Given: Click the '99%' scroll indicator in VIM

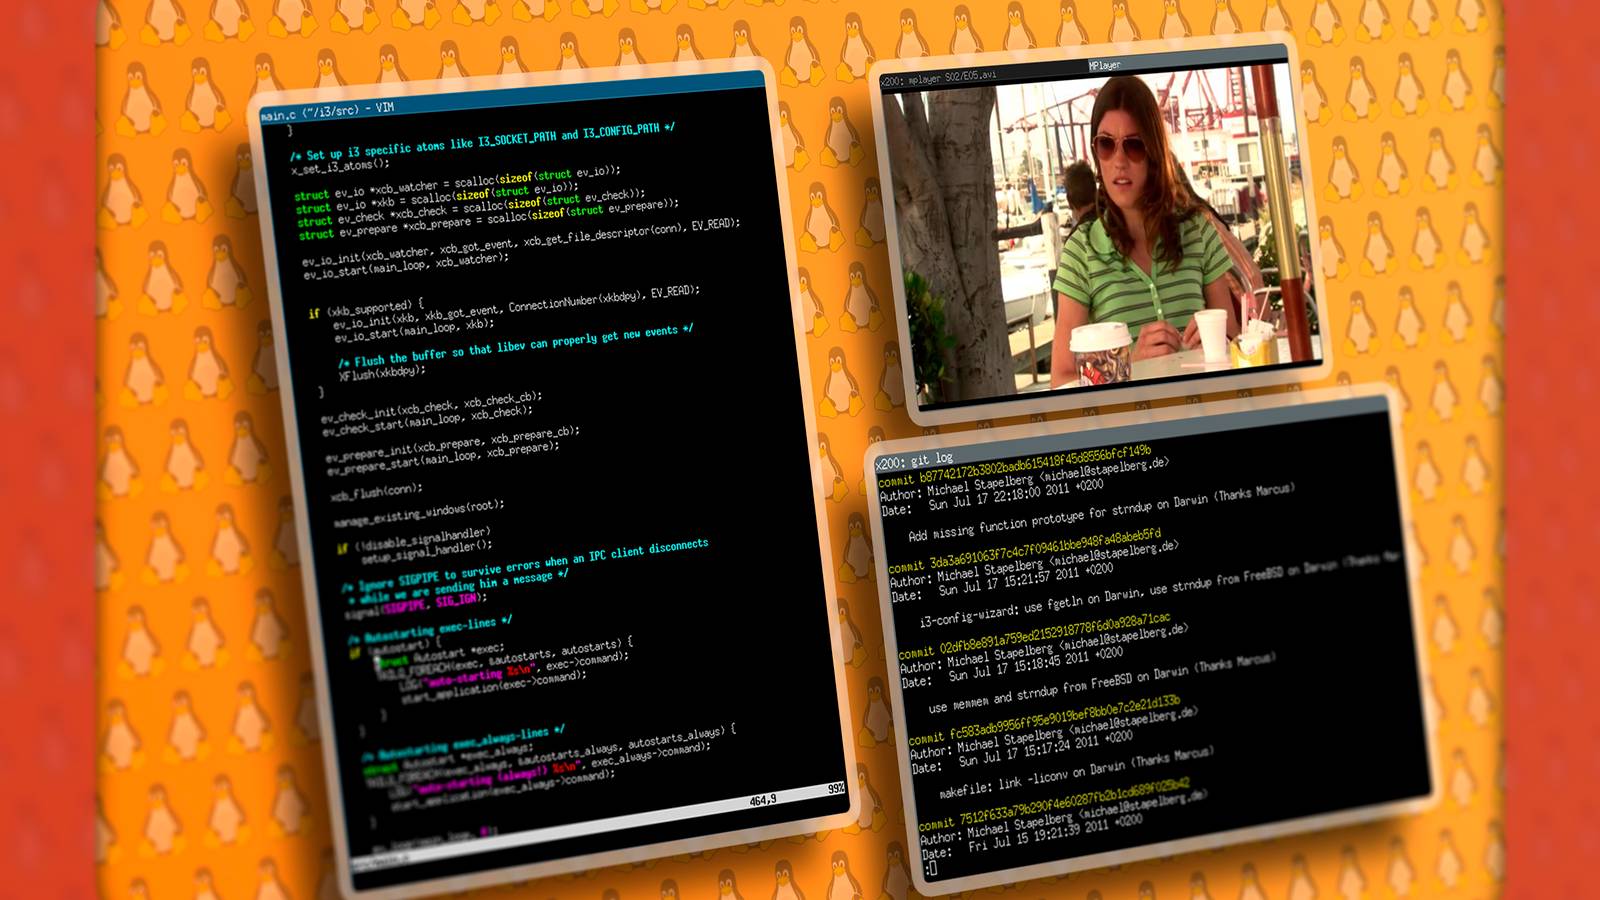Looking at the screenshot, I should [x=836, y=789].
